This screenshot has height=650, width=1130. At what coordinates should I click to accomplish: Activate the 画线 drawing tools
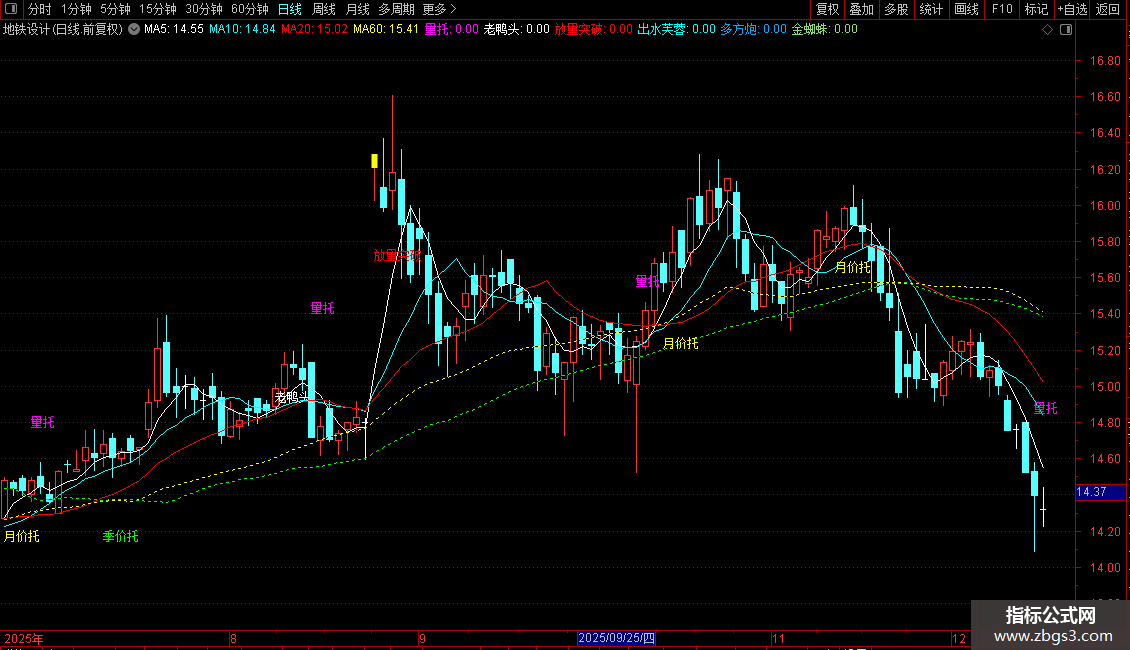(x=966, y=9)
